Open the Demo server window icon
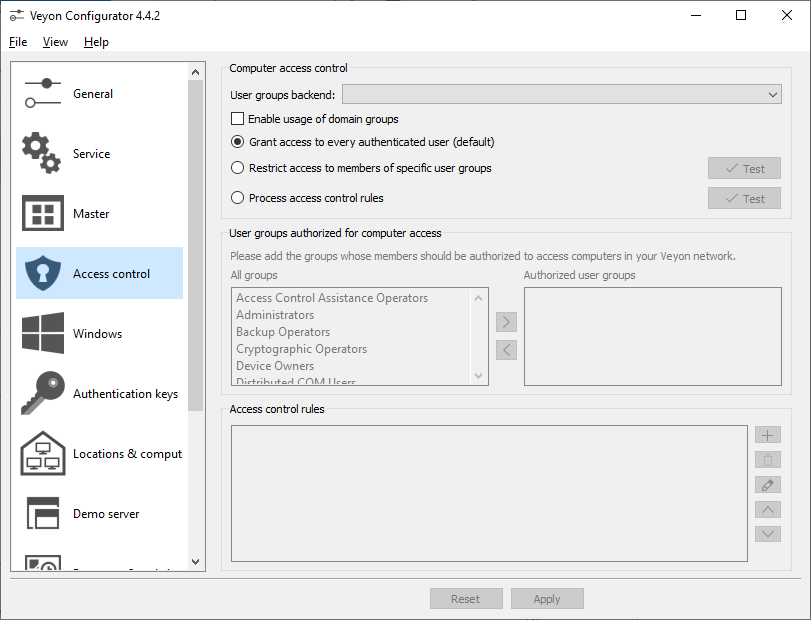 [42, 513]
